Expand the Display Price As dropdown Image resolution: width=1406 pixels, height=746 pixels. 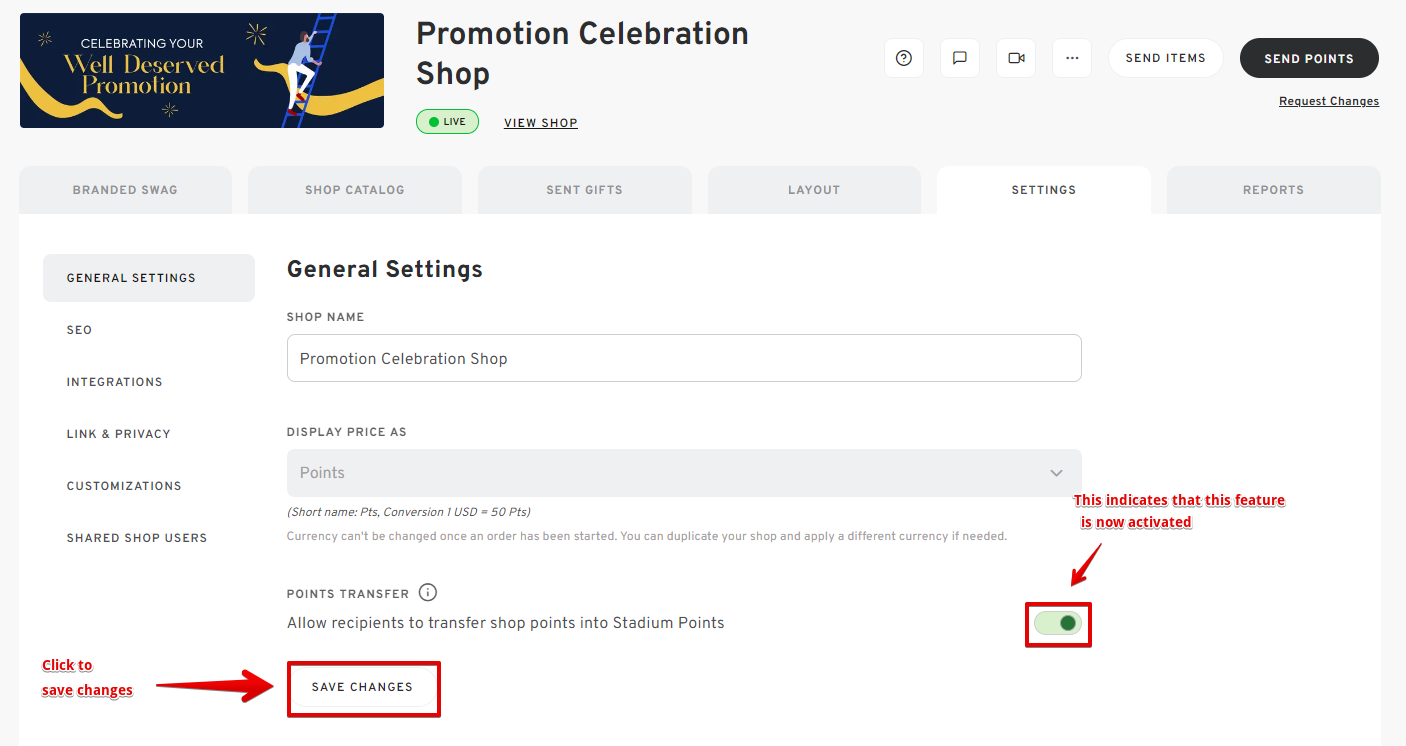point(684,473)
